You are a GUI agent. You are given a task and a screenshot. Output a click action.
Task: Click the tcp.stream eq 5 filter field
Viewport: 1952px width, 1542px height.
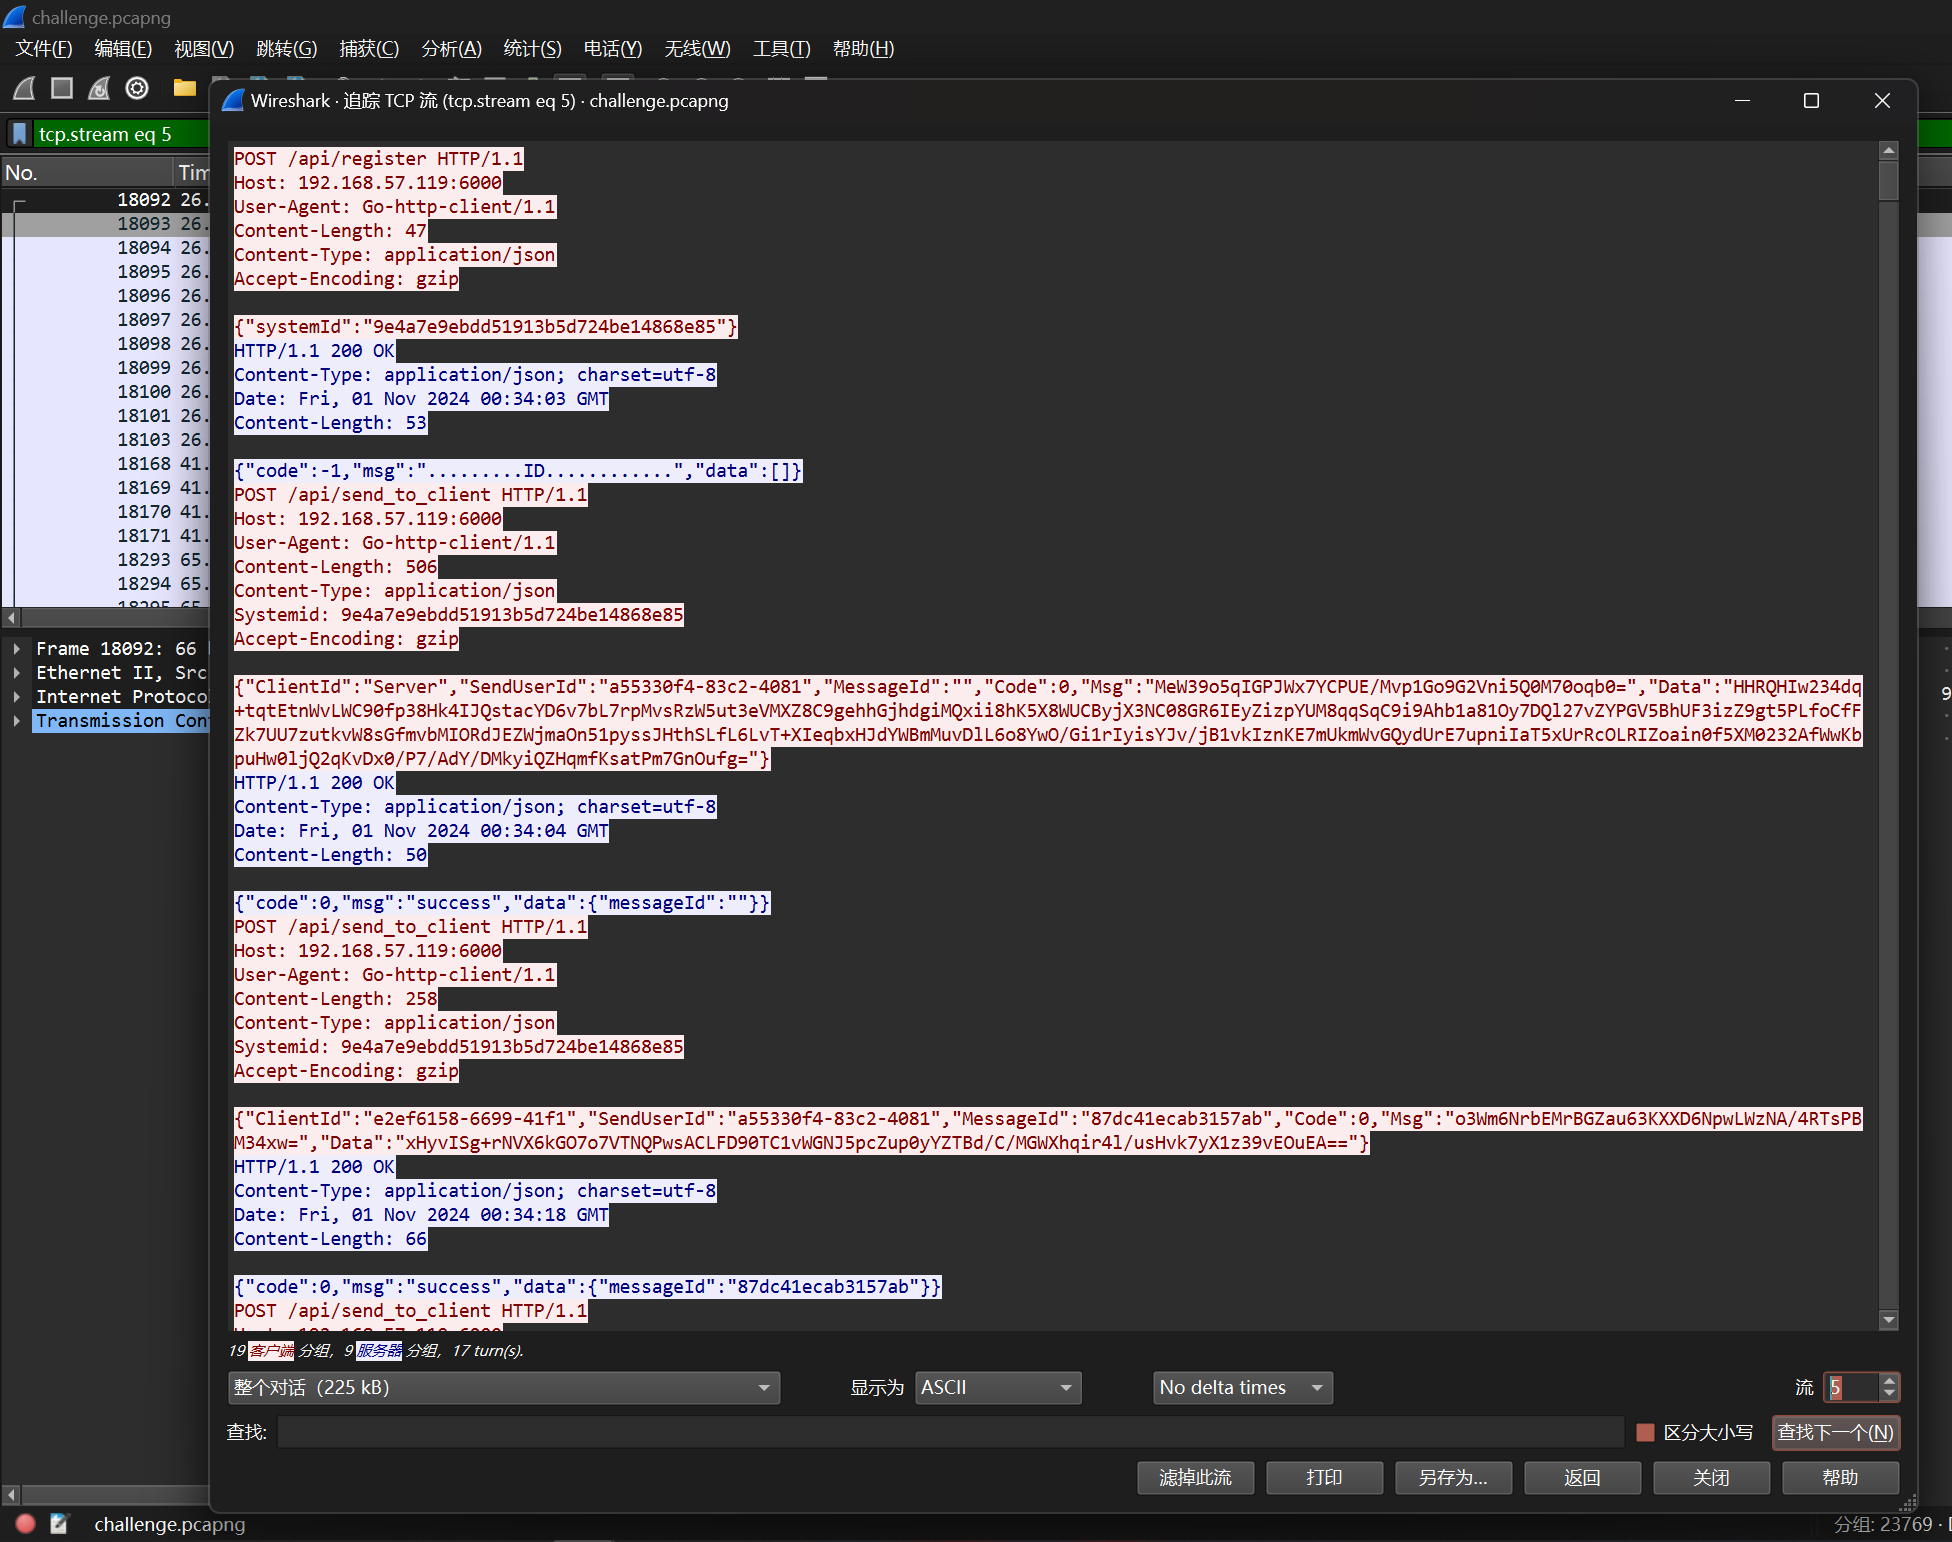pyautogui.click(x=120, y=134)
